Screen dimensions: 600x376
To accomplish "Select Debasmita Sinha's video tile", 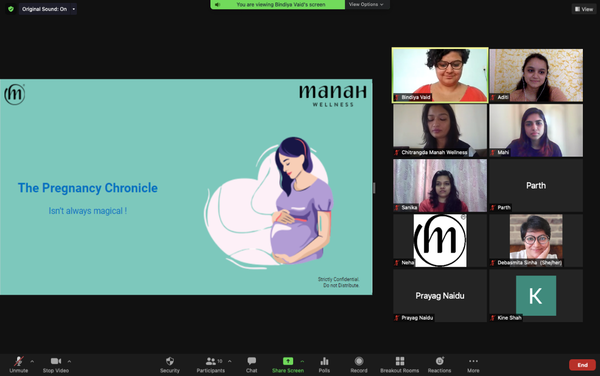I will 536,241.
